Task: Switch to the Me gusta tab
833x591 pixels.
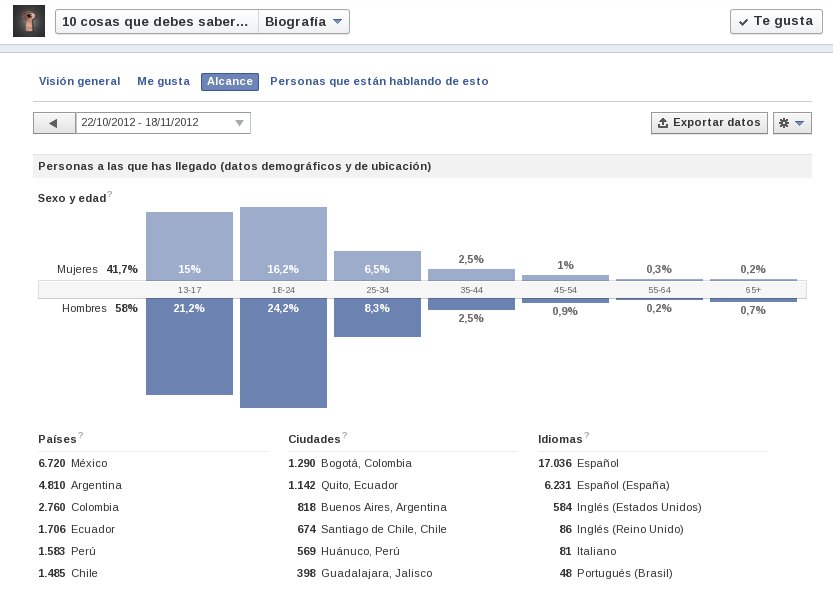Action: coord(164,81)
